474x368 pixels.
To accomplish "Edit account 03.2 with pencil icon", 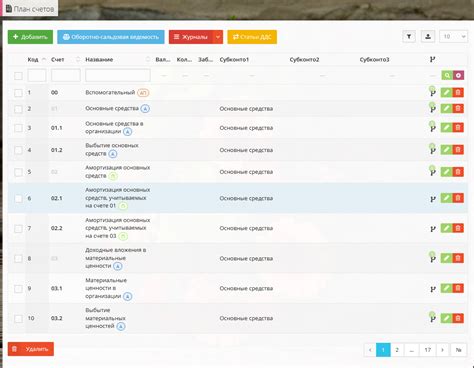I will point(446,318).
